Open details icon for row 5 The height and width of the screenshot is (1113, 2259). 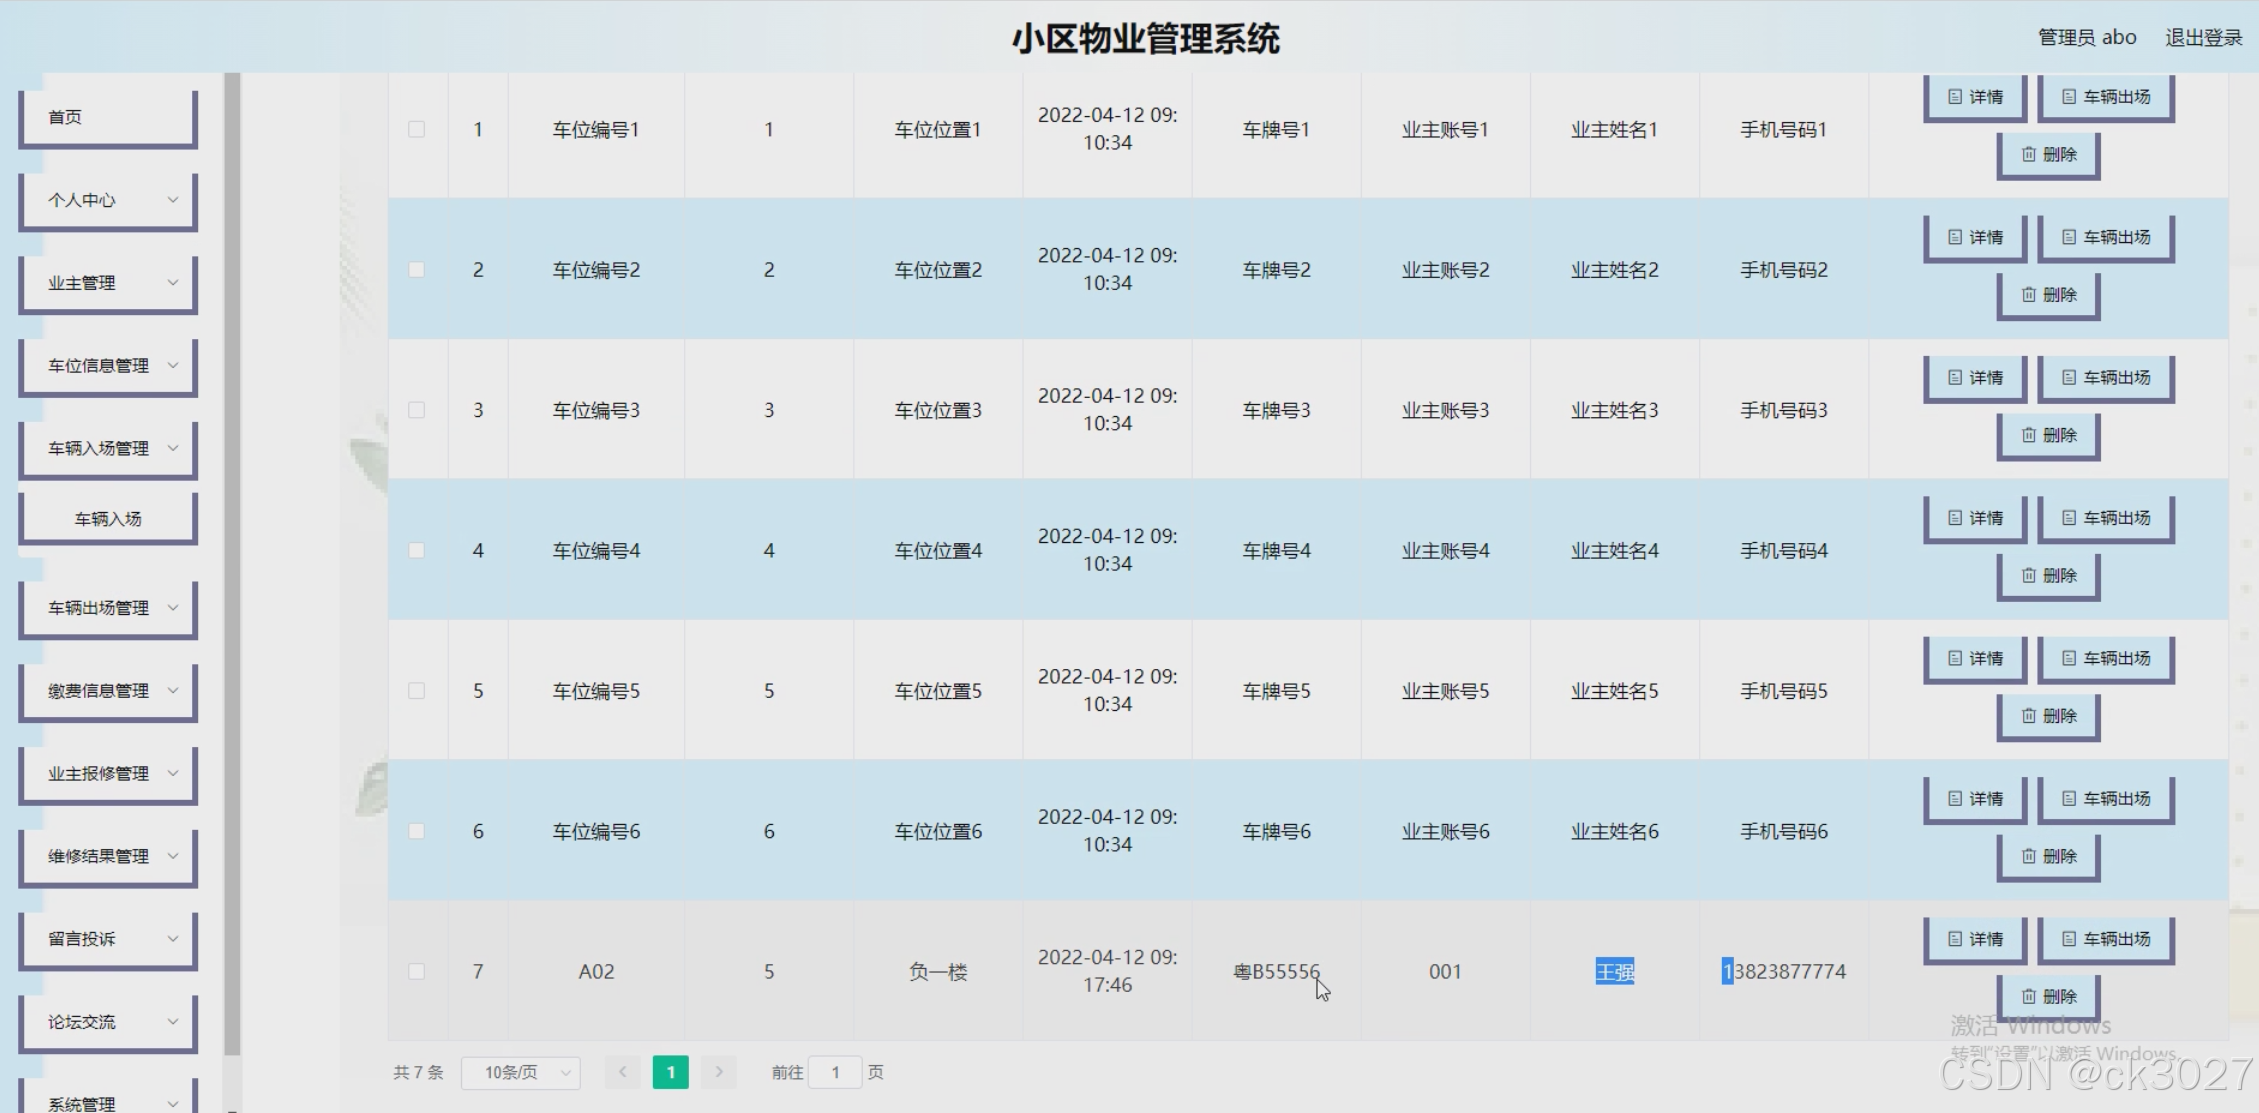click(x=1954, y=658)
